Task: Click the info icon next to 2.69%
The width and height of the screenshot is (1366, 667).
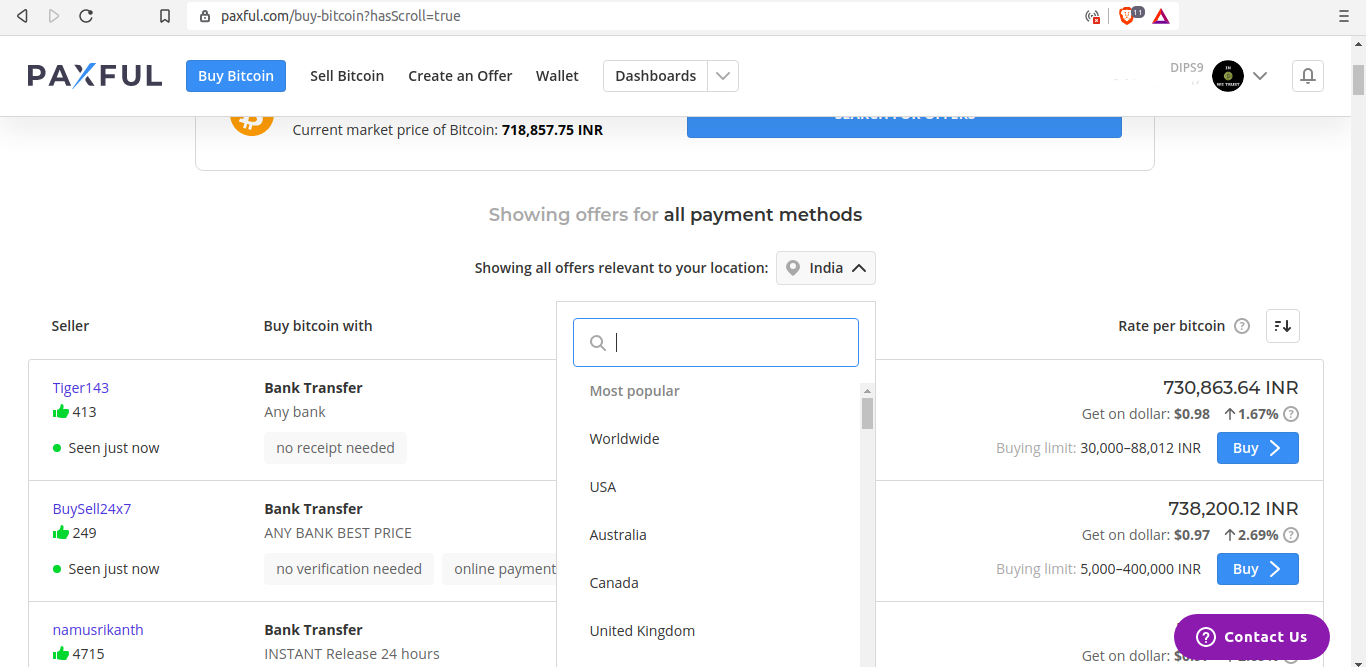Action: (1291, 535)
